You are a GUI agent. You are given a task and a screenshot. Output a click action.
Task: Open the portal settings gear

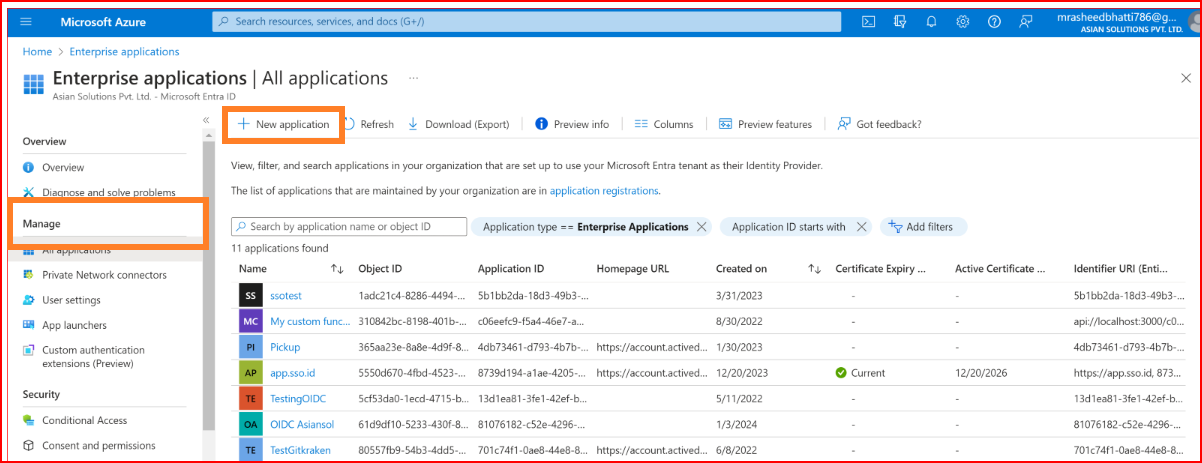pos(963,21)
